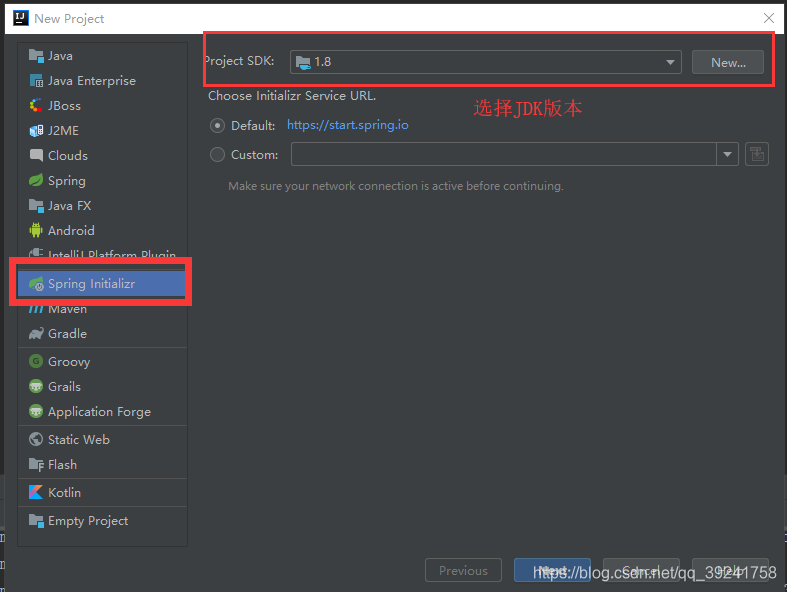Select Java in project type list
Screen dimensions: 787x592
[x=102, y=56]
